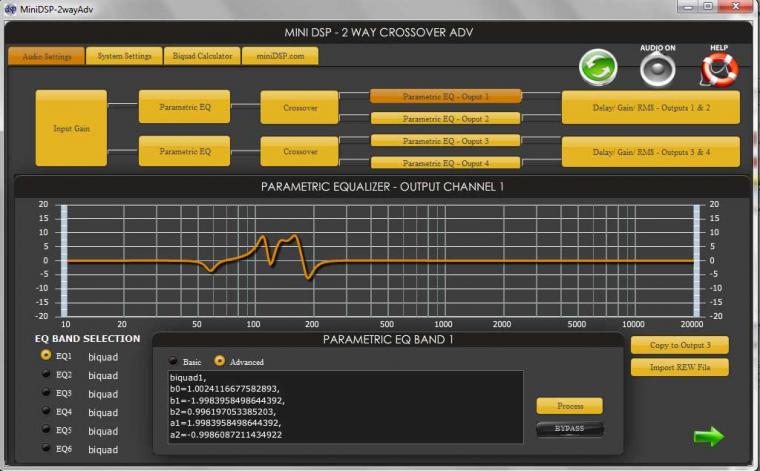Select the EQ1 band radio button

tap(46, 355)
